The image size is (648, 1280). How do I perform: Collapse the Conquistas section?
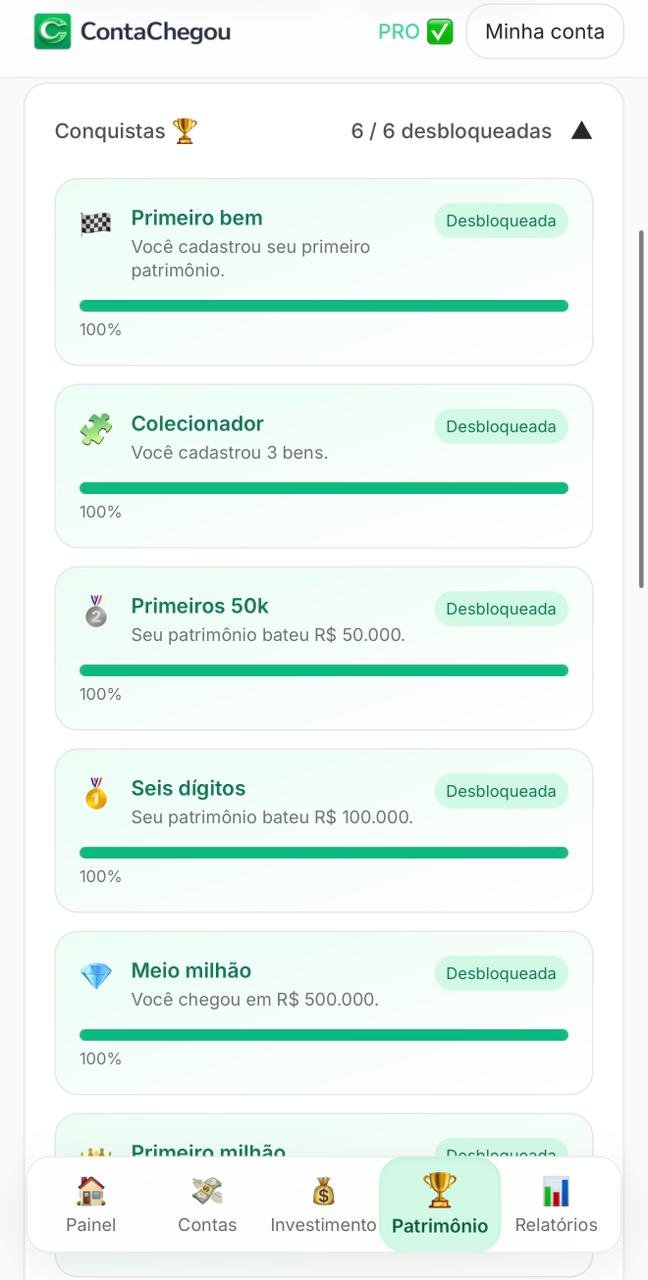click(582, 129)
